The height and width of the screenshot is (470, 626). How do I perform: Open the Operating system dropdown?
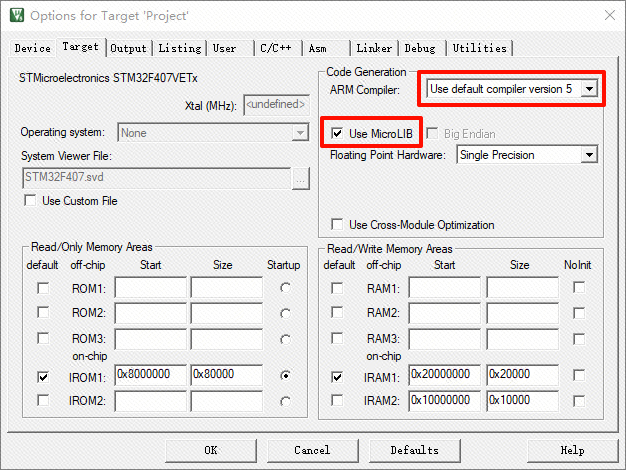point(300,132)
